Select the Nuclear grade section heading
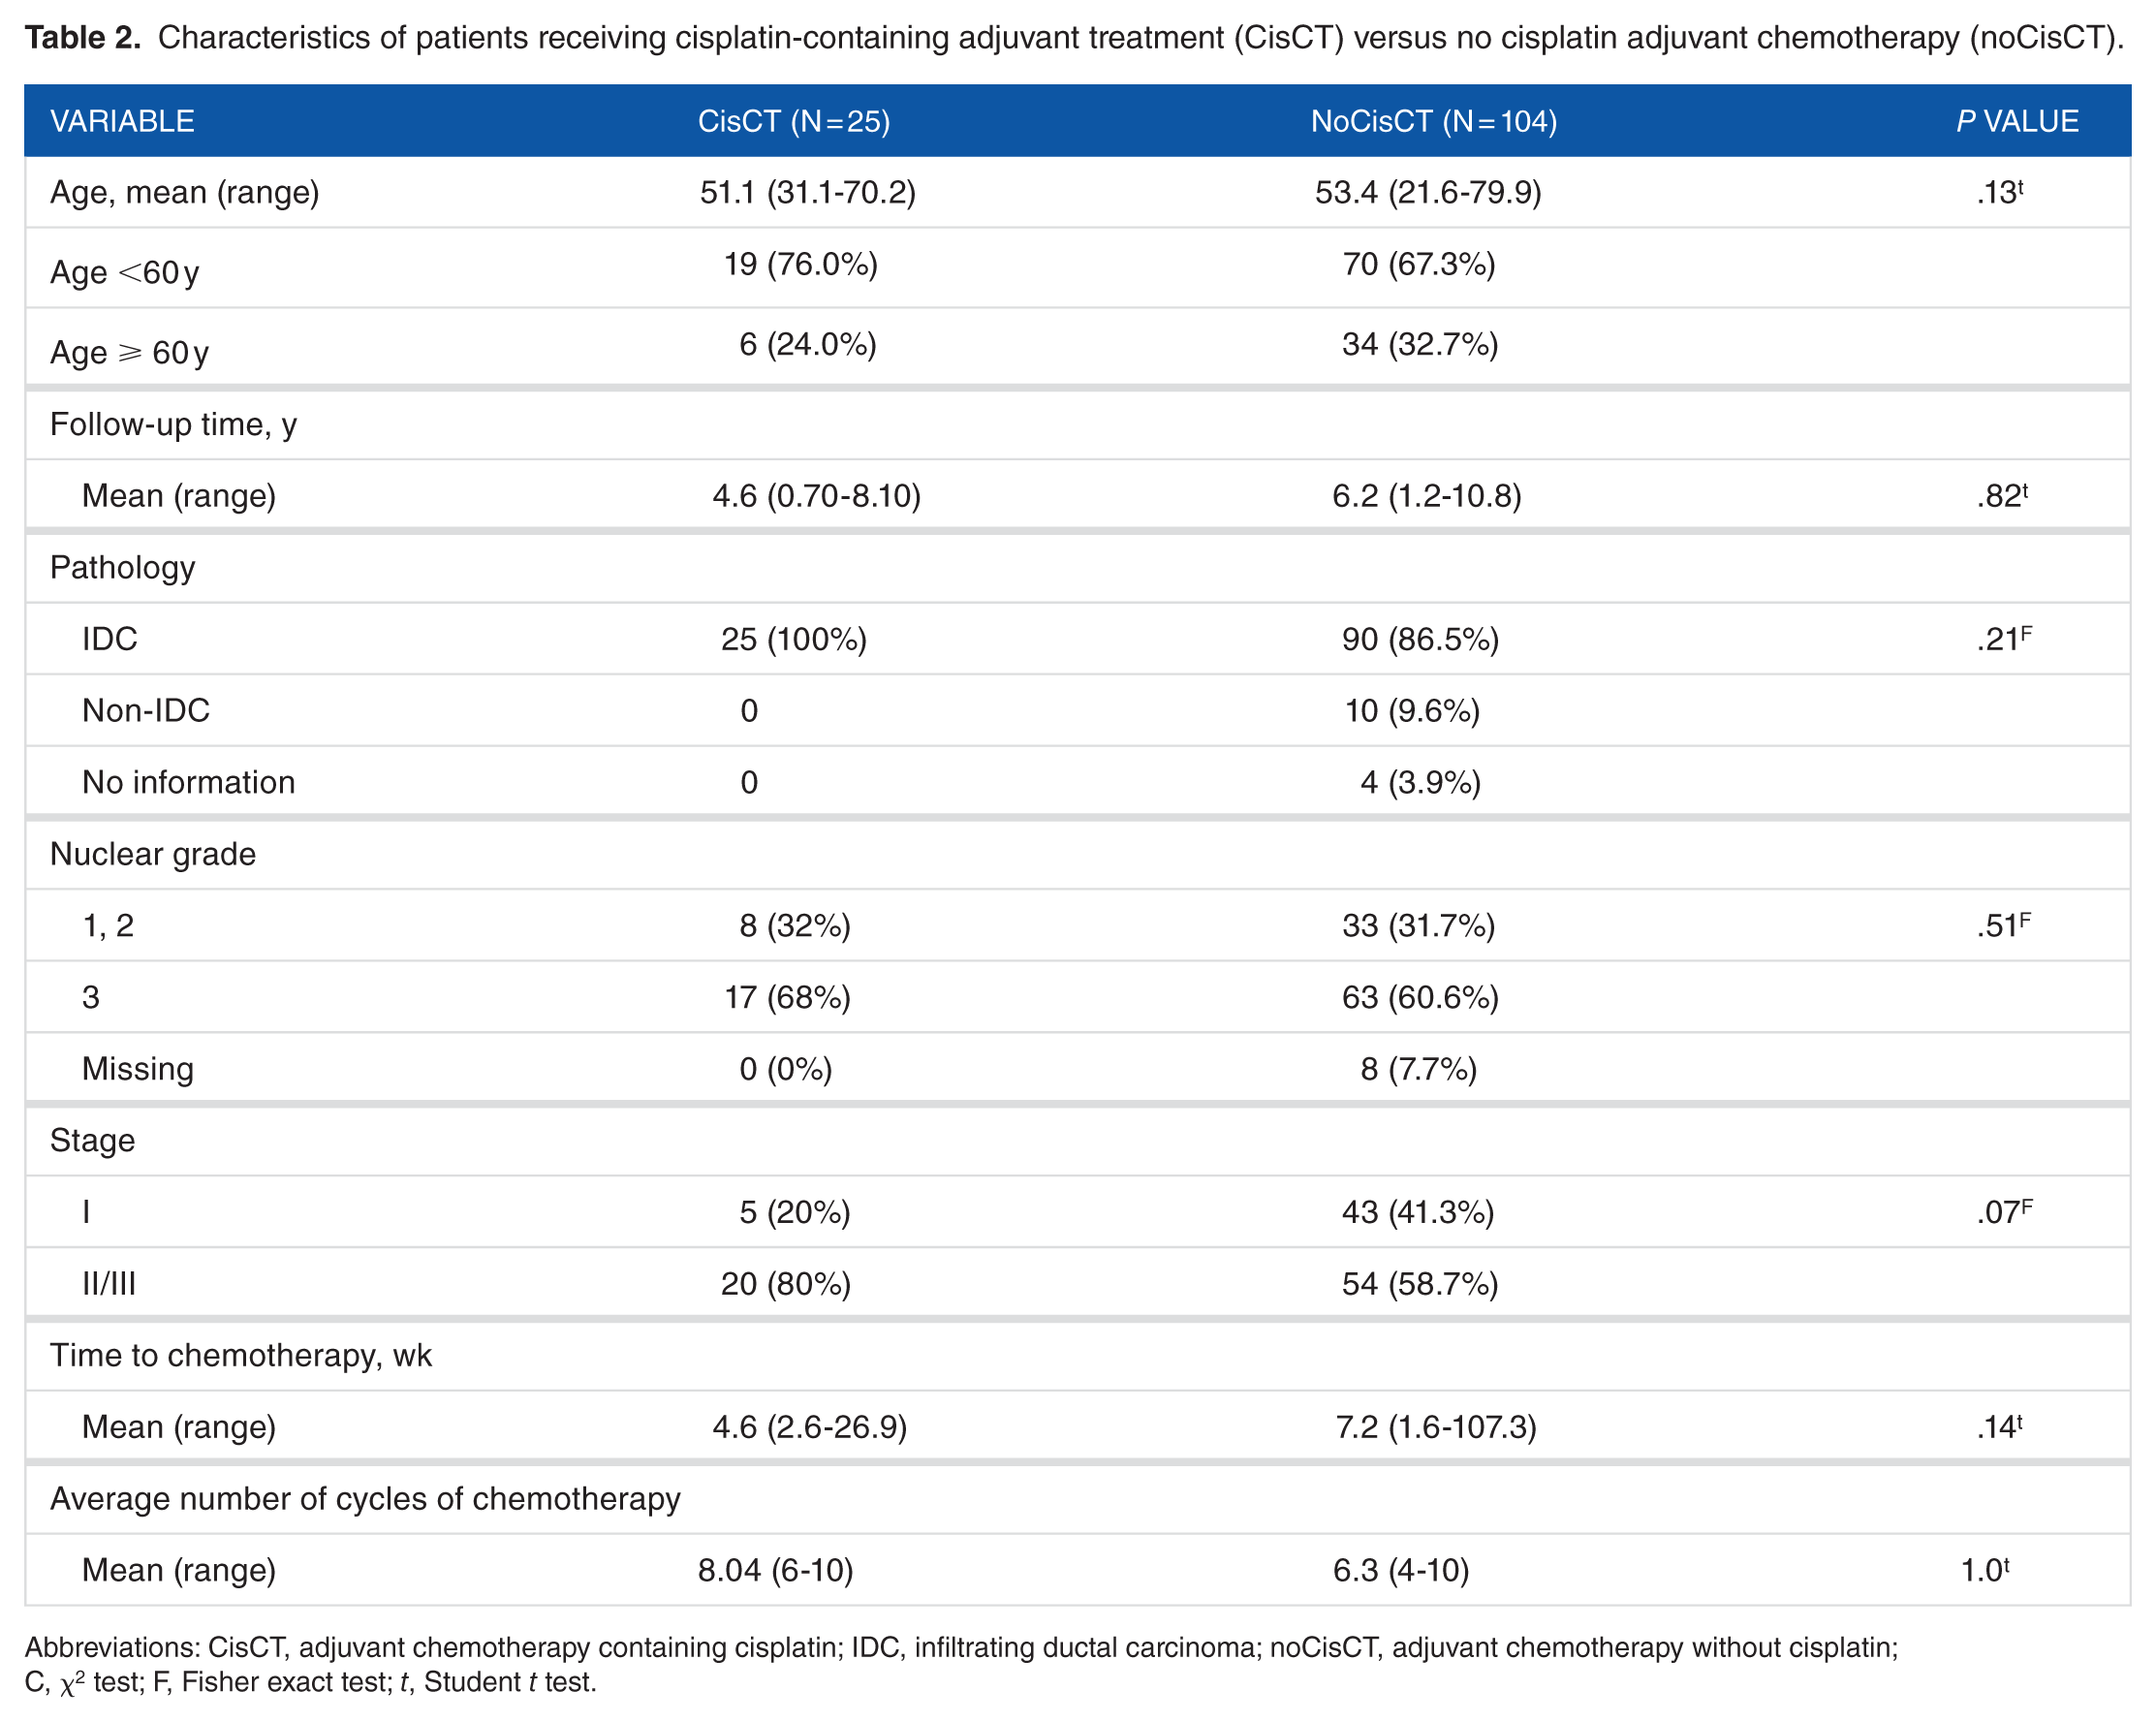This screenshot has height=1722, width=2156. tap(153, 854)
